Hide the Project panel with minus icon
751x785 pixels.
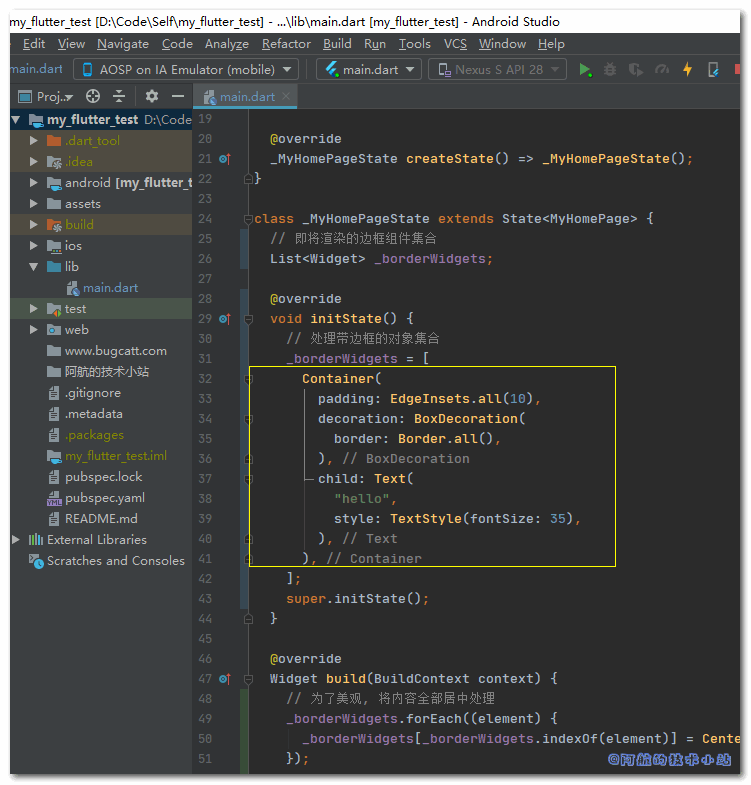point(177,97)
